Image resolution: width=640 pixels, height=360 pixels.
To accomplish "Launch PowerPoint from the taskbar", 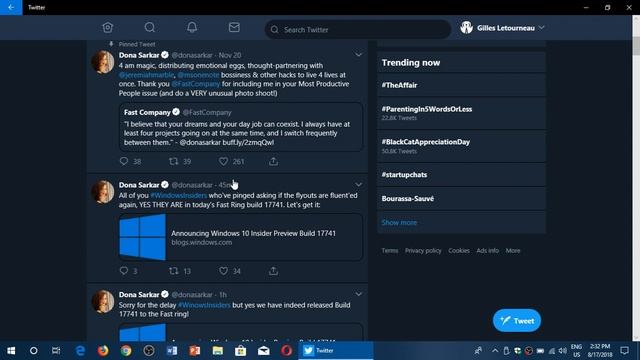I will point(195,350).
